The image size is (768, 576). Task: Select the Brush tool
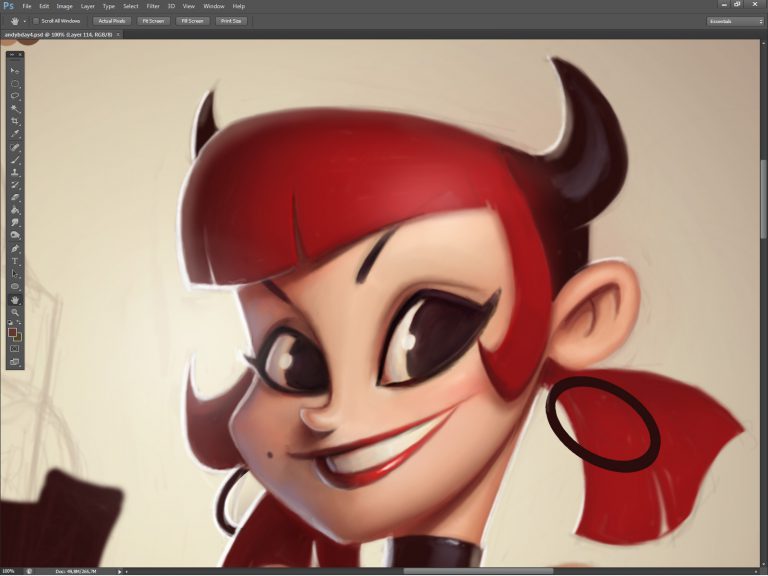tap(15, 160)
